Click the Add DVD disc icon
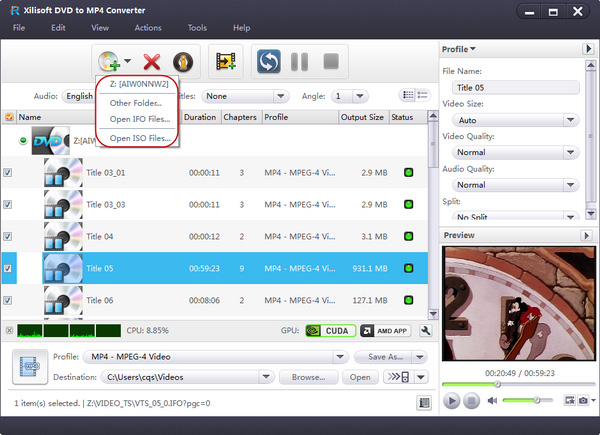This screenshot has width=600, height=435. (109, 62)
